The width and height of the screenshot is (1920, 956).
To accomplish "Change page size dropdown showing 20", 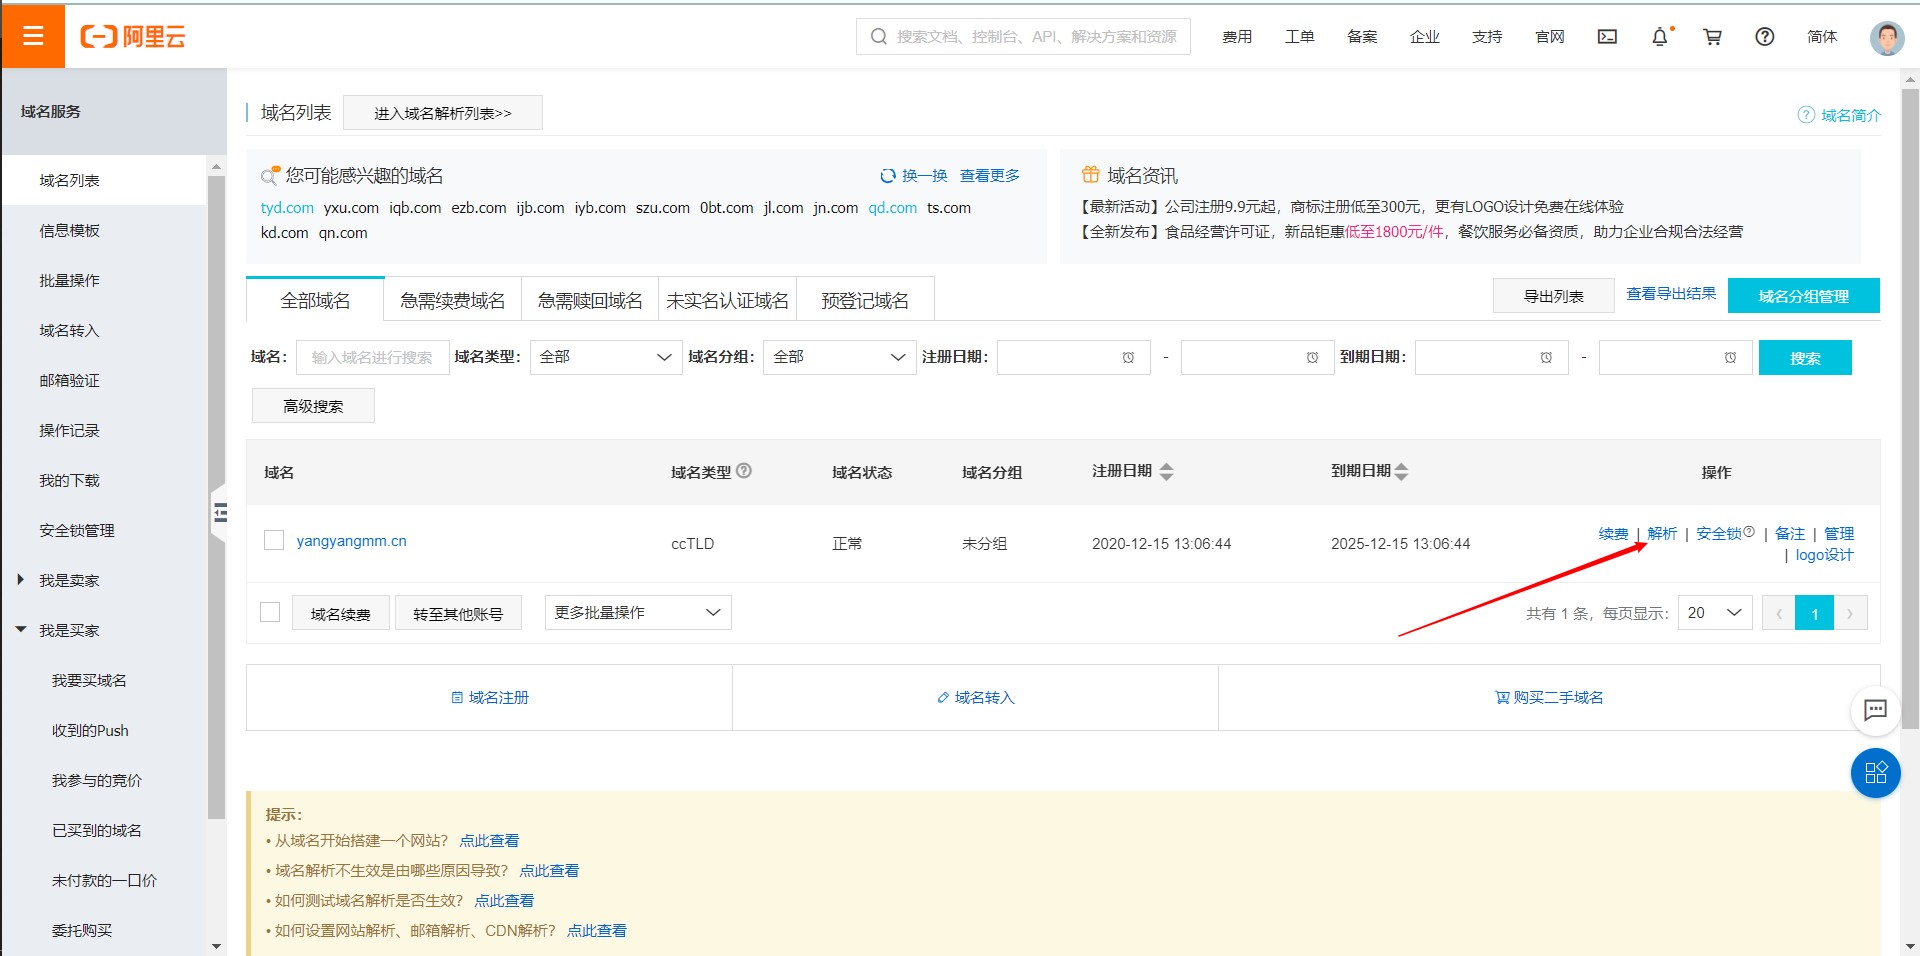I will click(x=1715, y=613).
